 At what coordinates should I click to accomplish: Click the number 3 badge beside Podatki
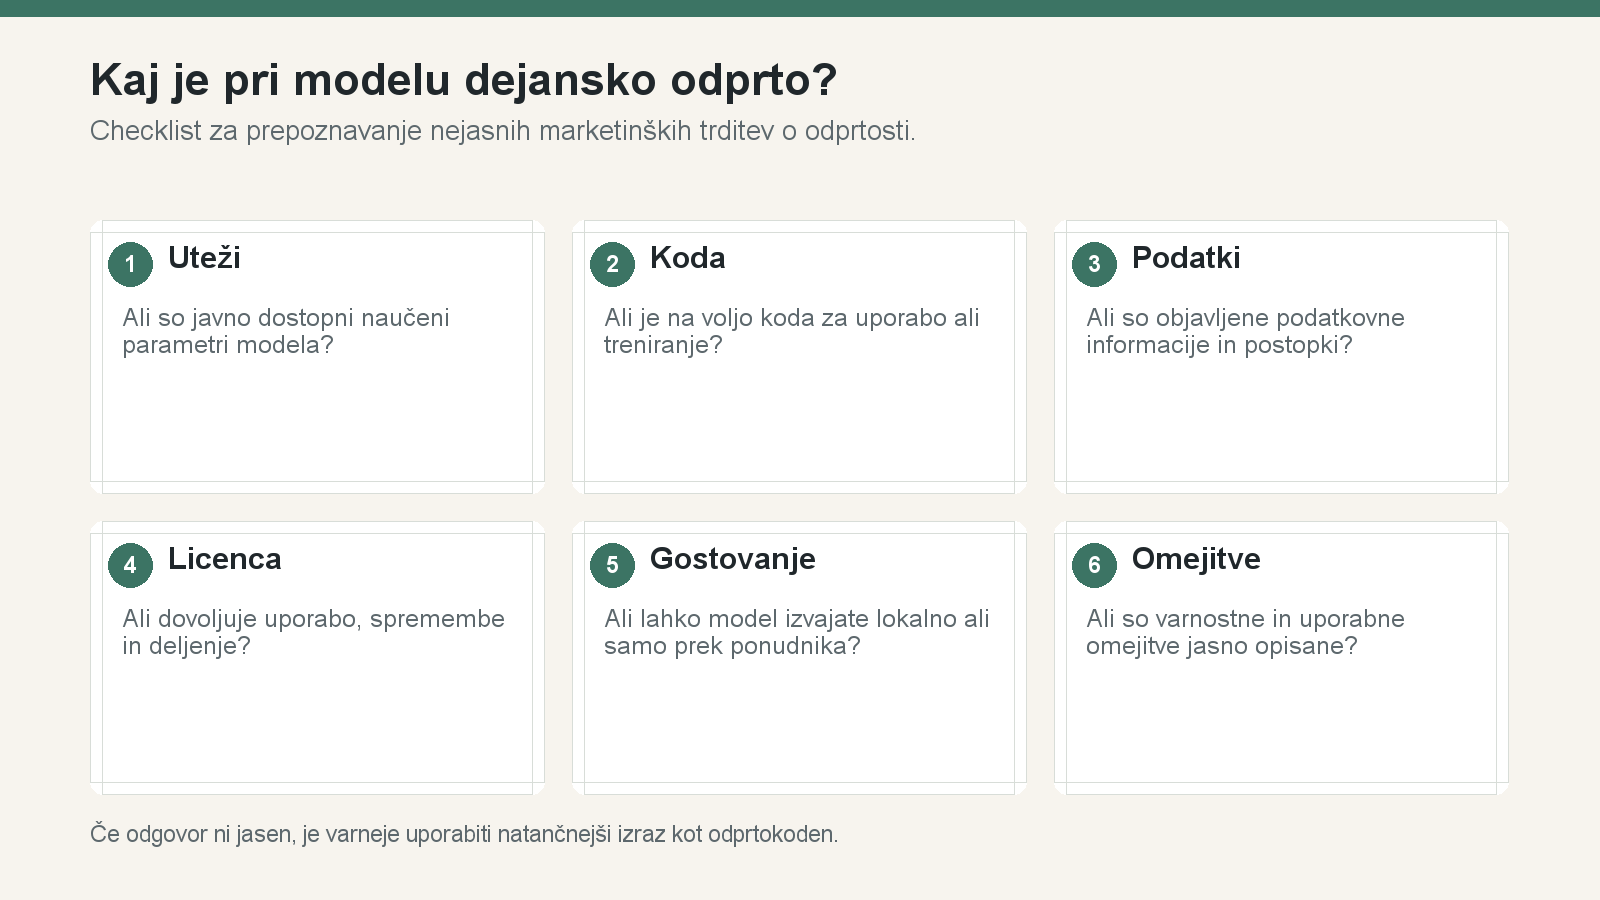pyautogui.click(x=1094, y=264)
